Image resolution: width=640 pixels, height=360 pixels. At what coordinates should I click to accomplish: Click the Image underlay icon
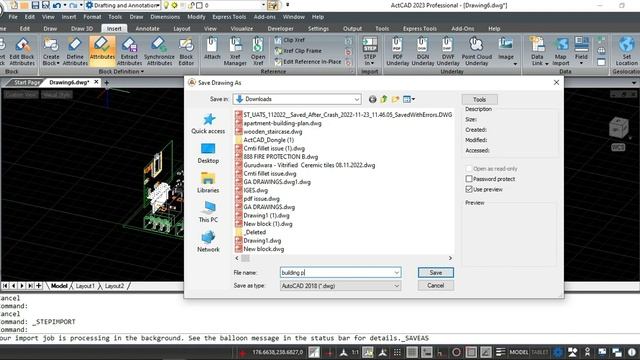pyautogui.click(x=506, y=48)
